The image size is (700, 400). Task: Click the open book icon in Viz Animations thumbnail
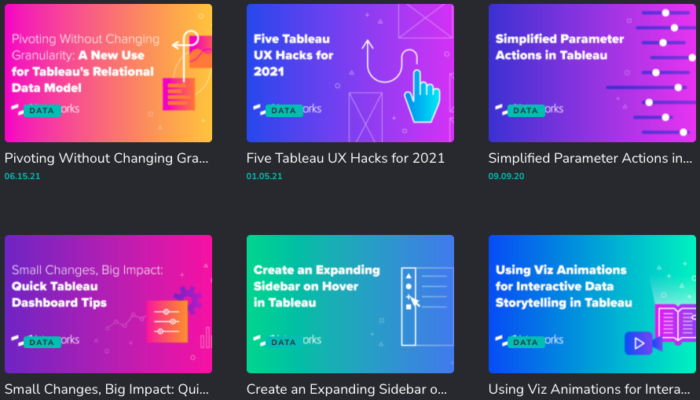click(674, 323)
